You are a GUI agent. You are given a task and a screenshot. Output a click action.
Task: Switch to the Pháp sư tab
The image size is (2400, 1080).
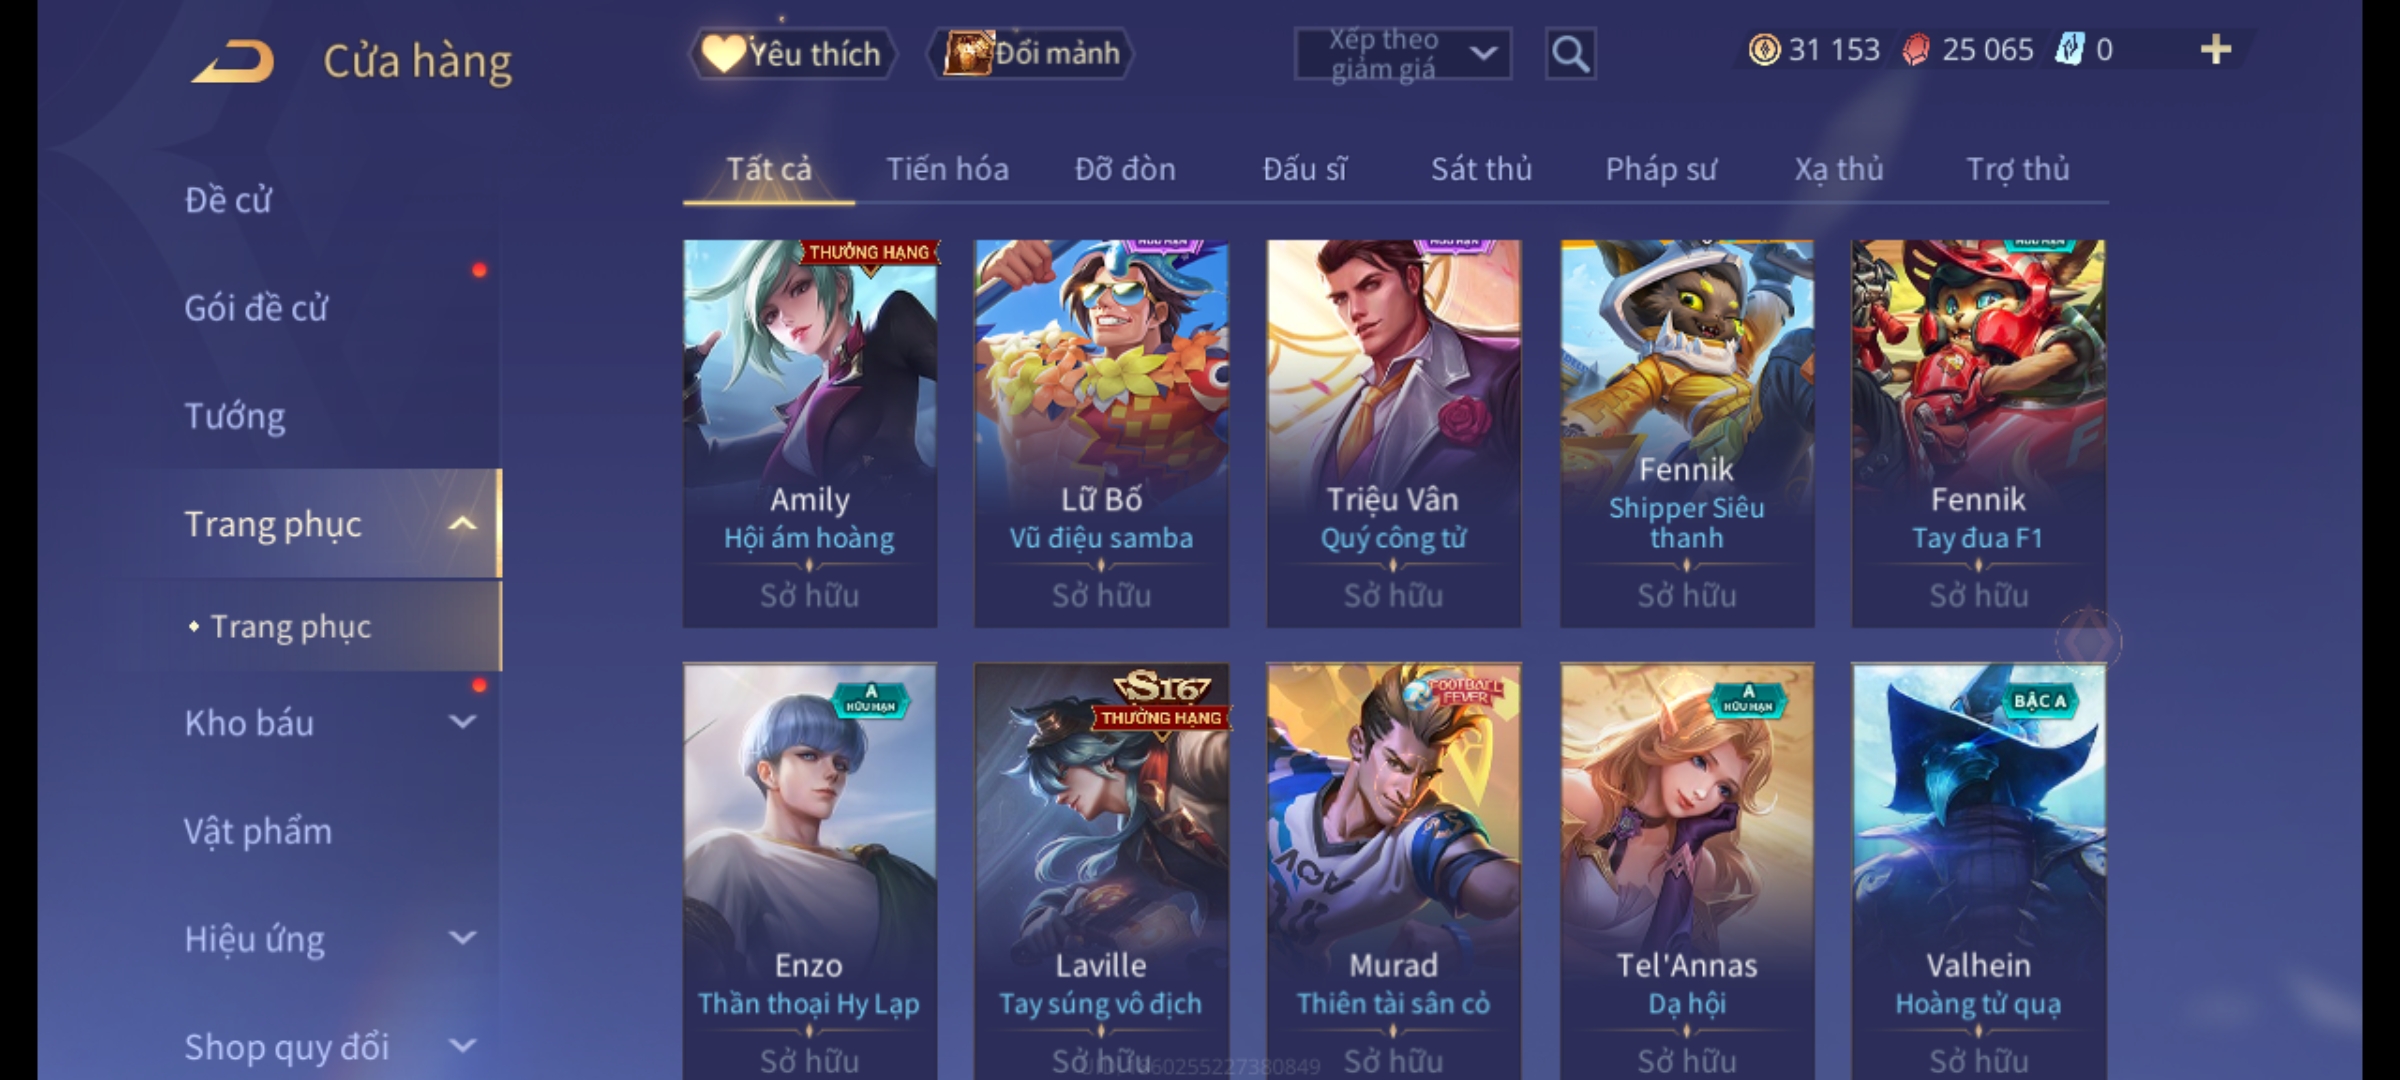(1661, 169)
